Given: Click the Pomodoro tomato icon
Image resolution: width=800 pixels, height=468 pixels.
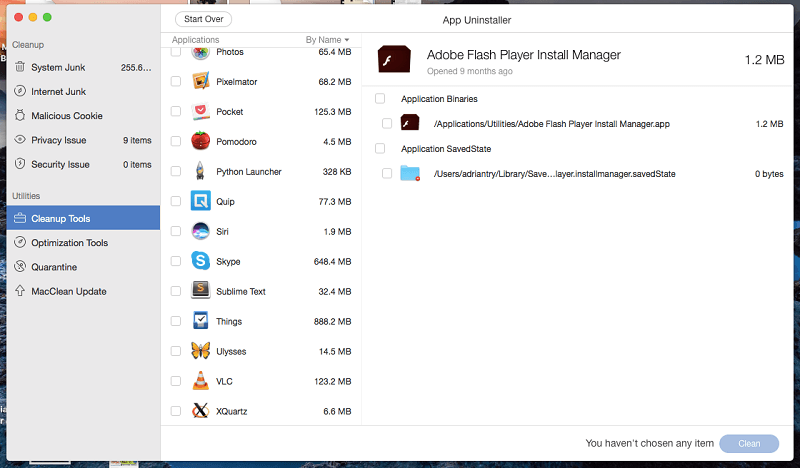Looking at the screenshot, I should [201, 141].
